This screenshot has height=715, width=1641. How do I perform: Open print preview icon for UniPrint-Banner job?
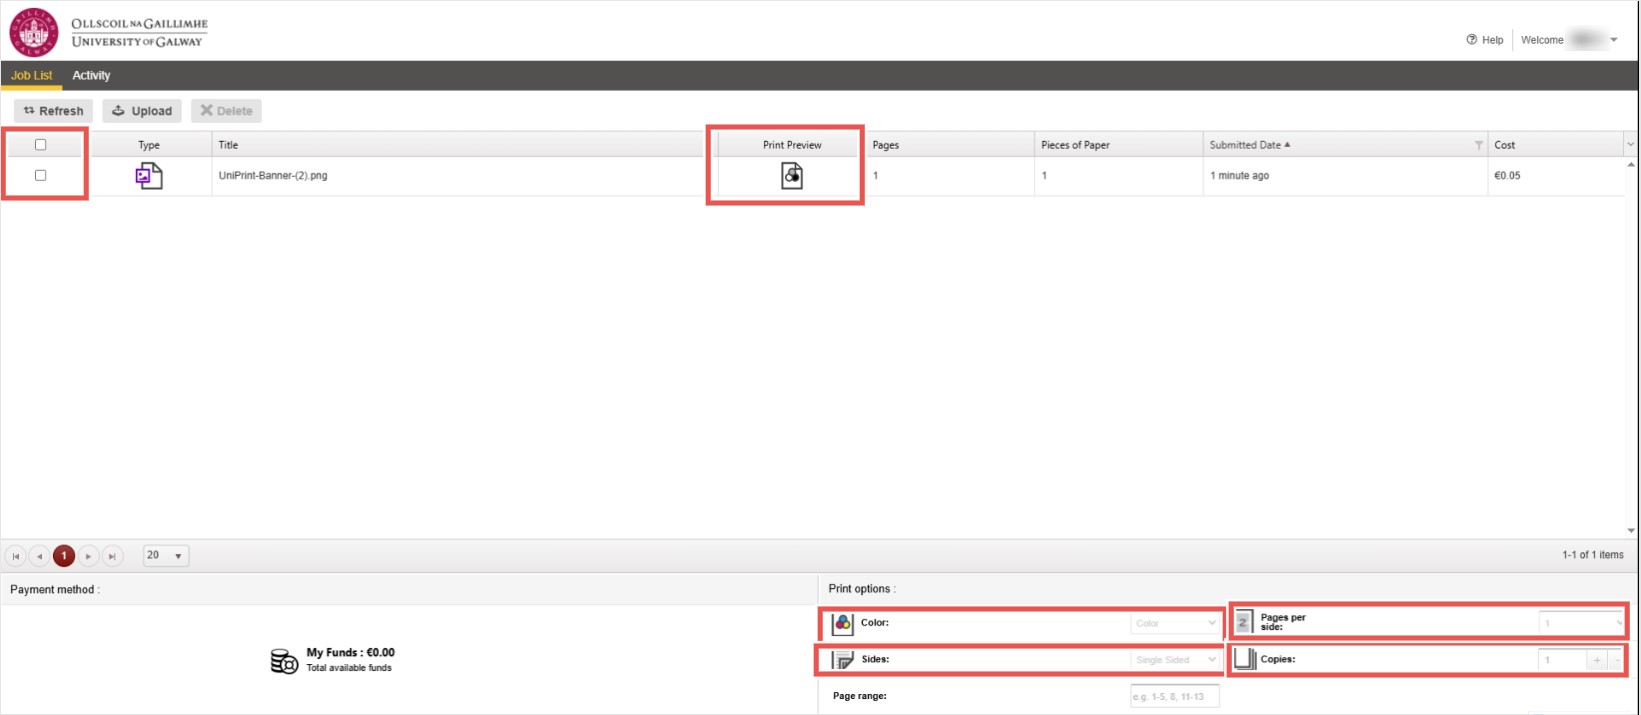[792, 176]
